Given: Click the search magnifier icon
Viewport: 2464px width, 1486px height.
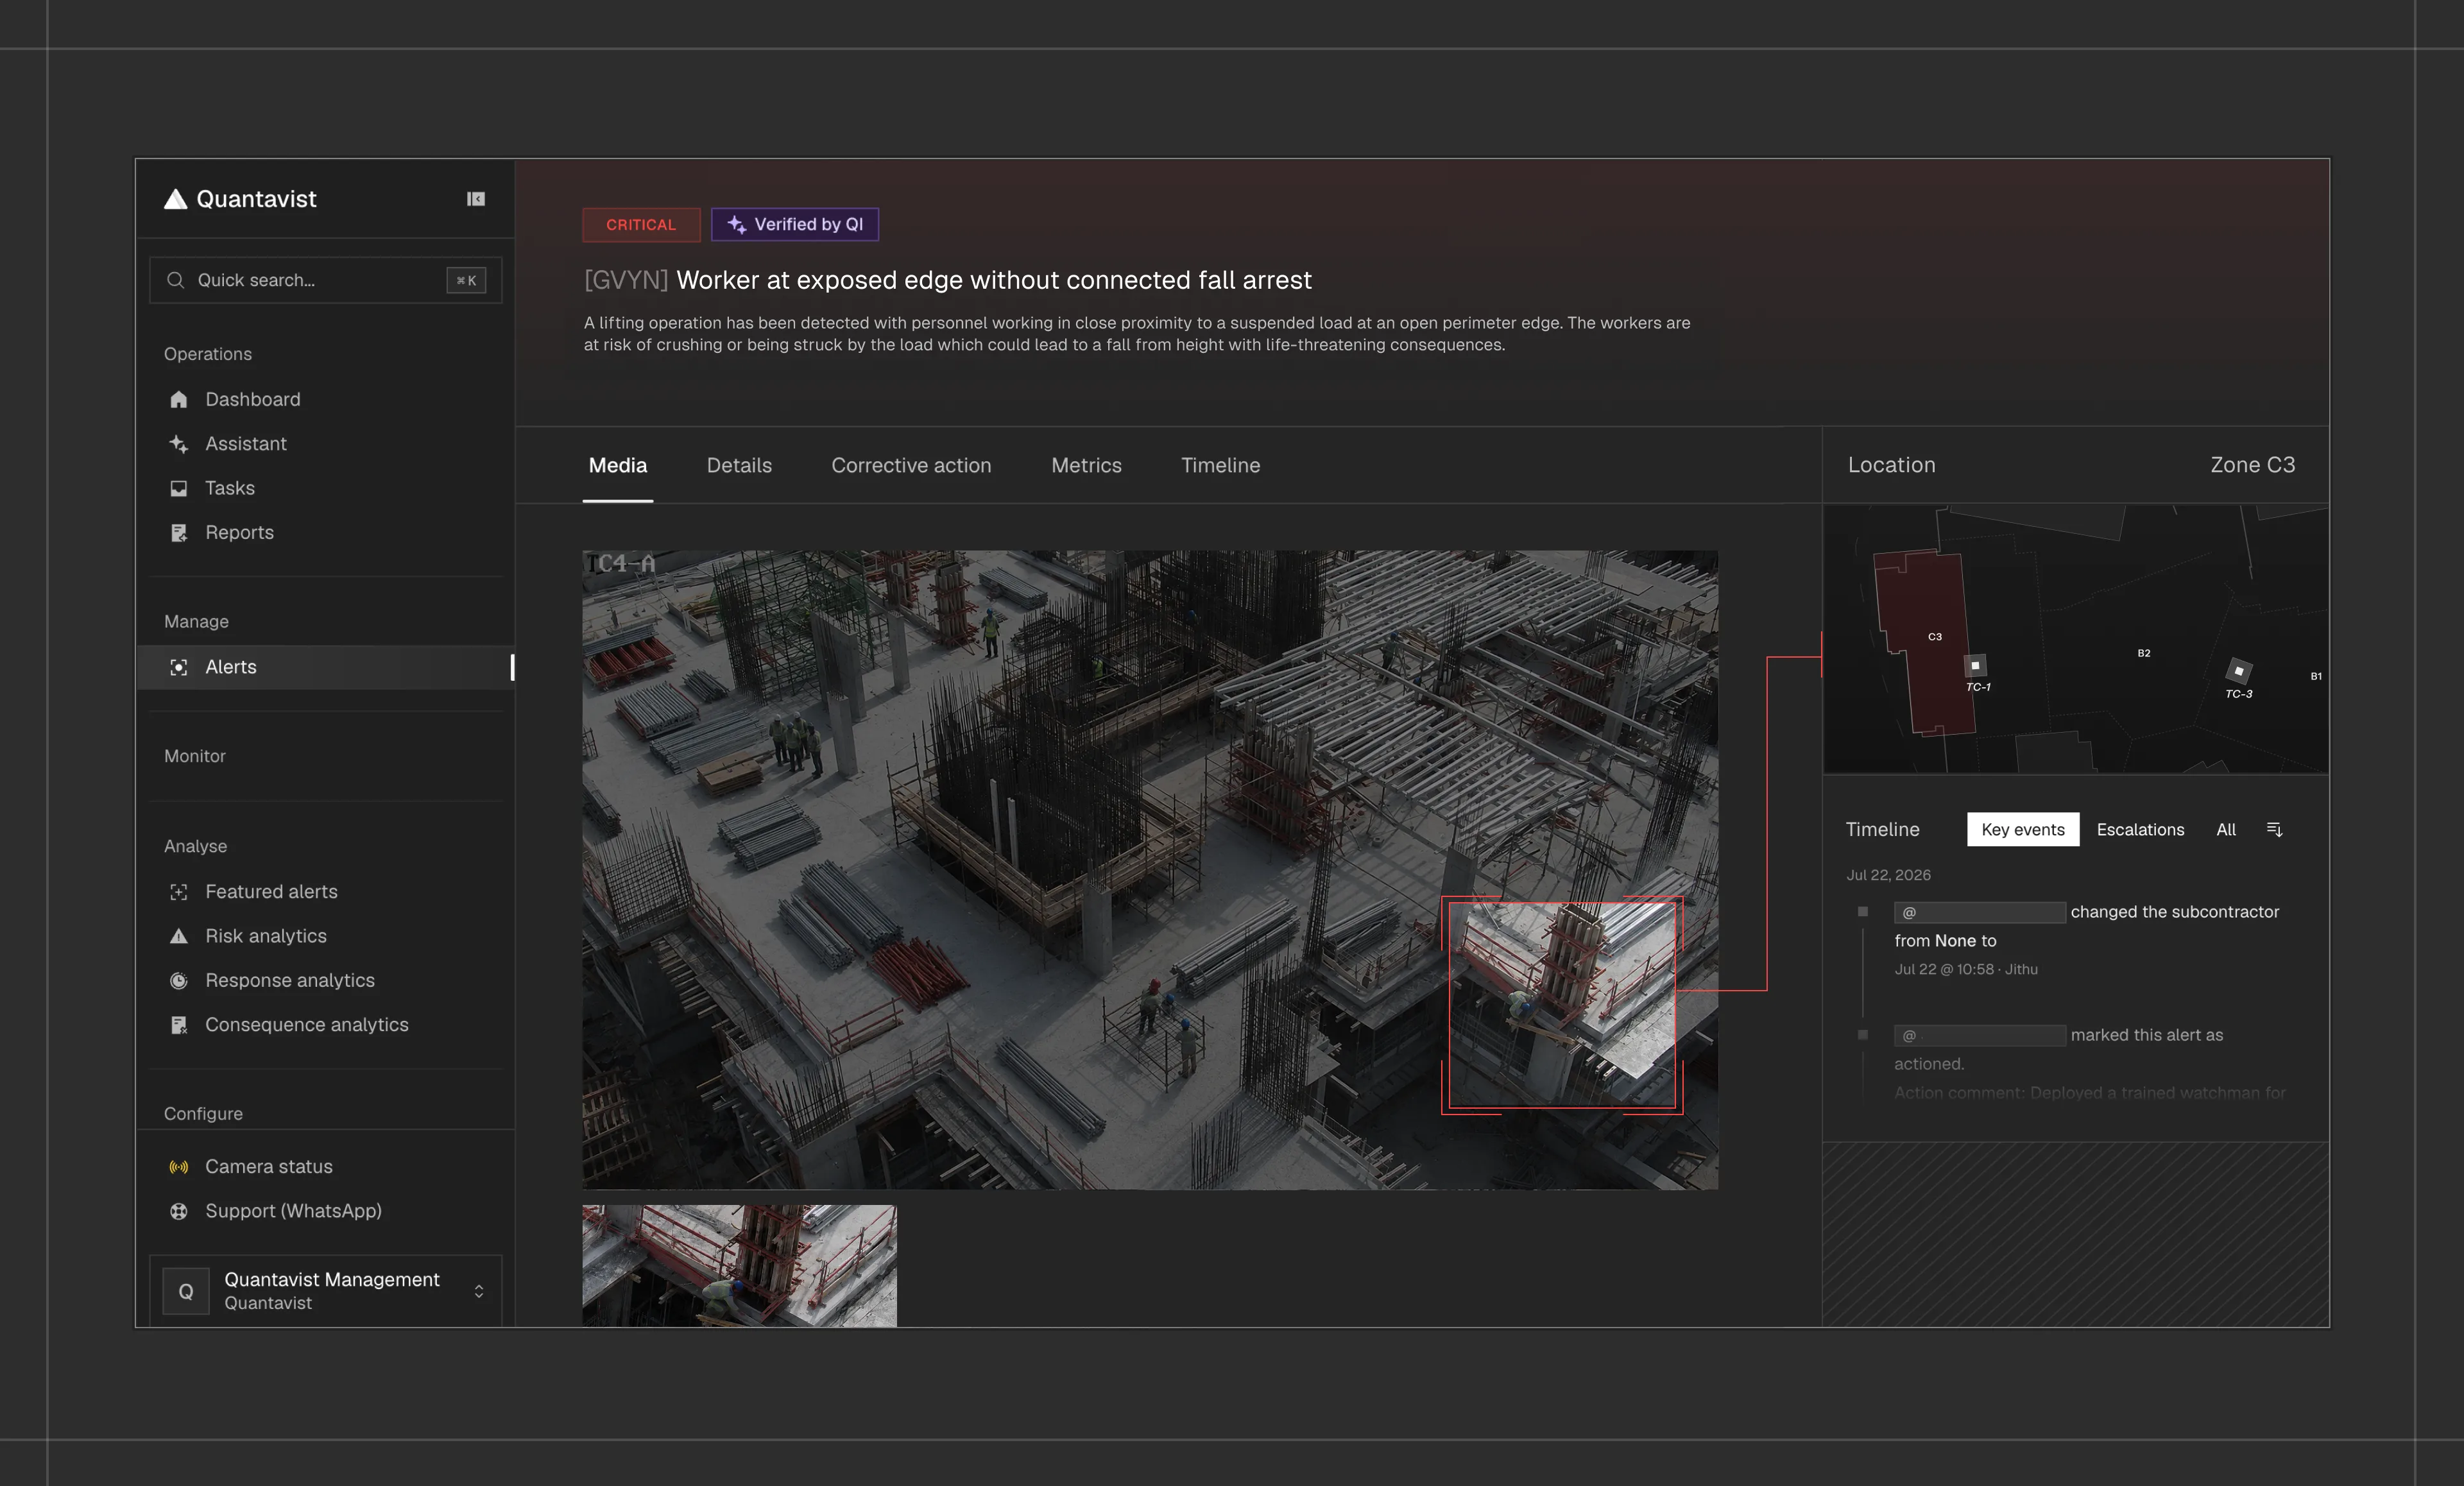Looking at the screenshot, I should pyautogui.click(x=175, y=280).
